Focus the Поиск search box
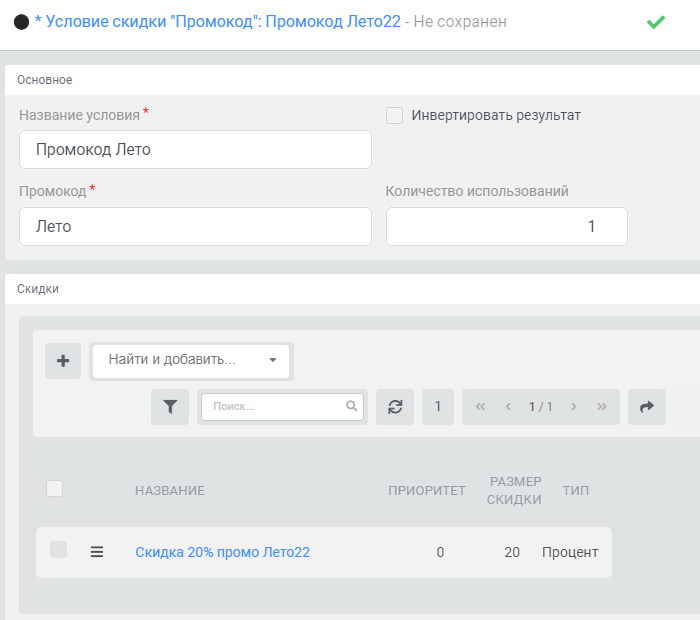700x620 pixels. pyautogui.click(x=282, y=407)
